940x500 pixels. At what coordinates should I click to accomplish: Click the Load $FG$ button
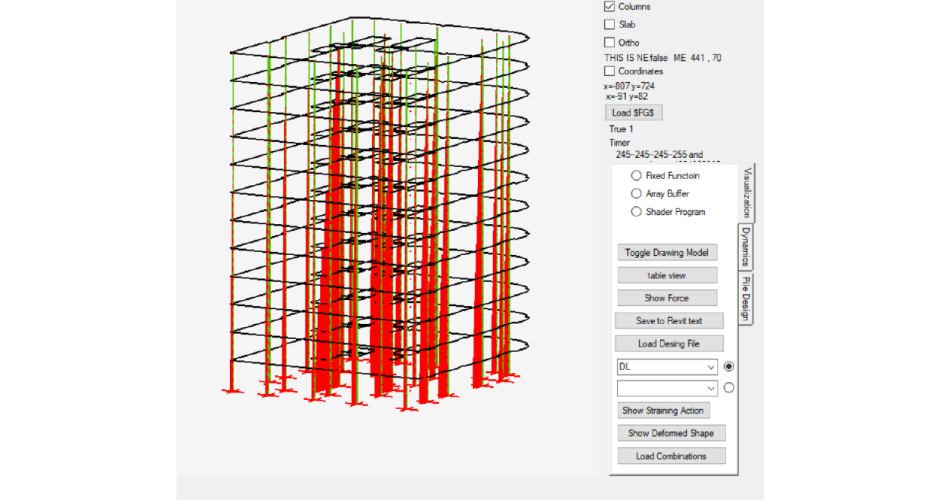(633, 113)
